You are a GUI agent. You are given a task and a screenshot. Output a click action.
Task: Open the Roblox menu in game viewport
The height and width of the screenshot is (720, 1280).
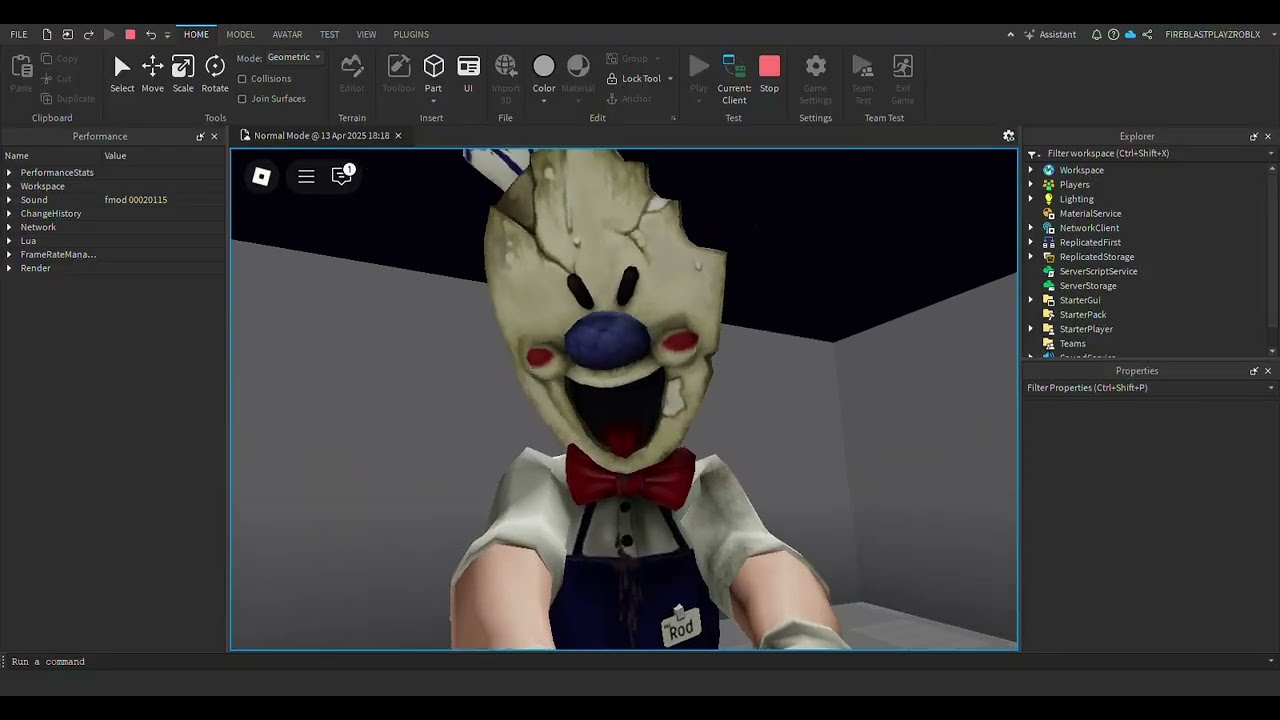[x=261, y=176]
